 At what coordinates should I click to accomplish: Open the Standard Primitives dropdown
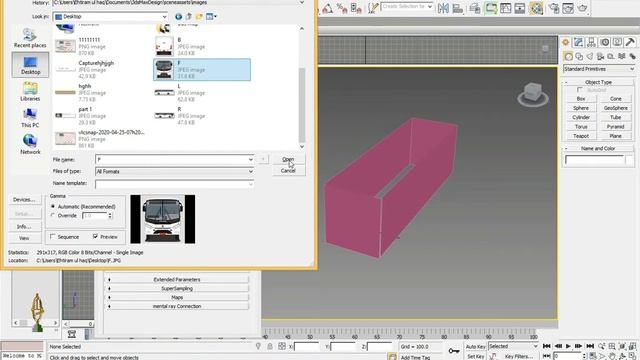[x=599, y=69]
